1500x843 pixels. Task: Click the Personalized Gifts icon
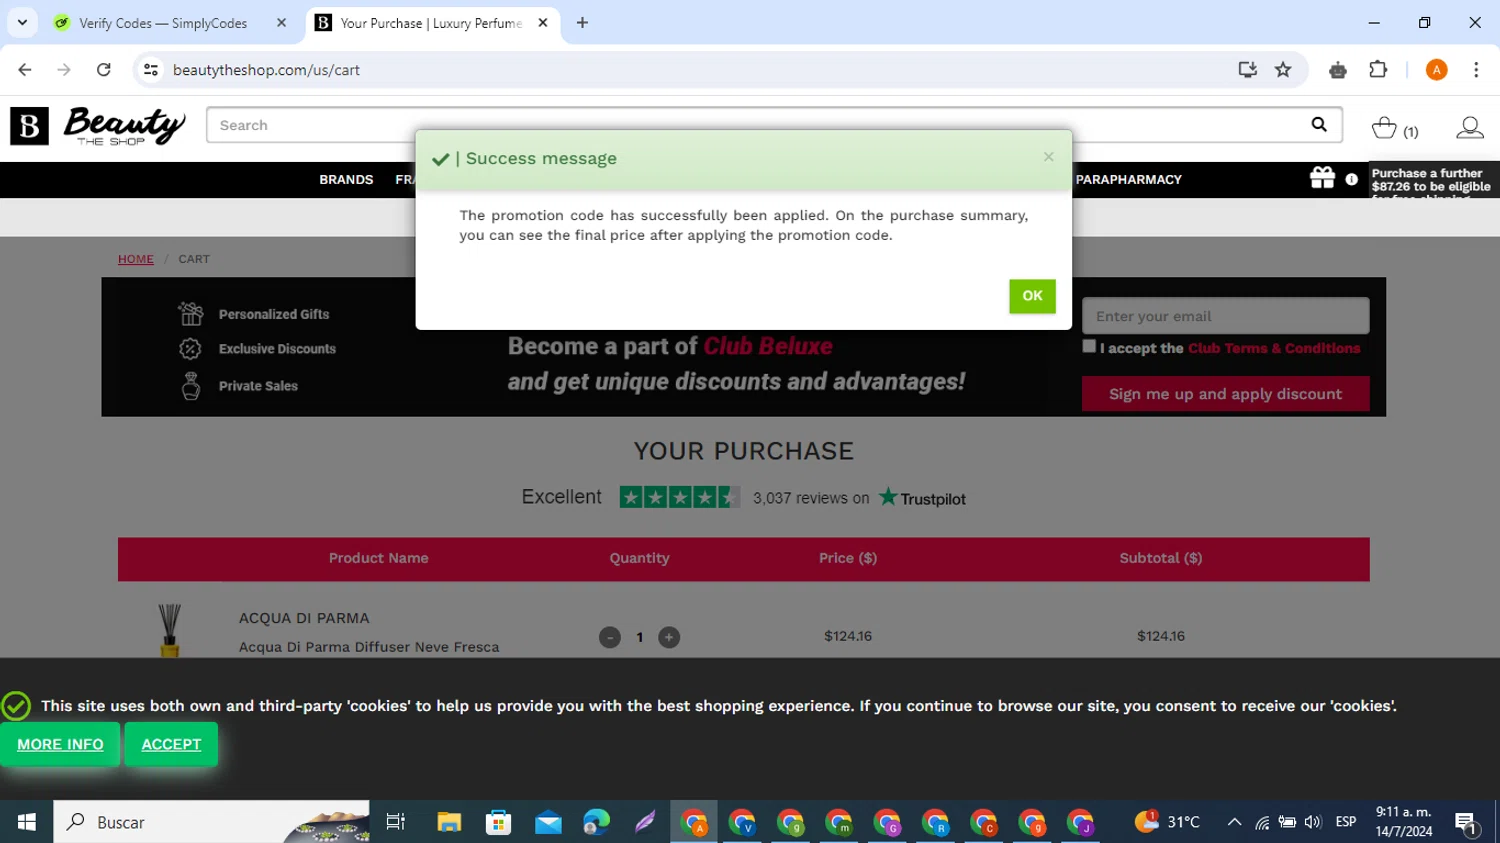pyautogui.click(x=190, y=314)
